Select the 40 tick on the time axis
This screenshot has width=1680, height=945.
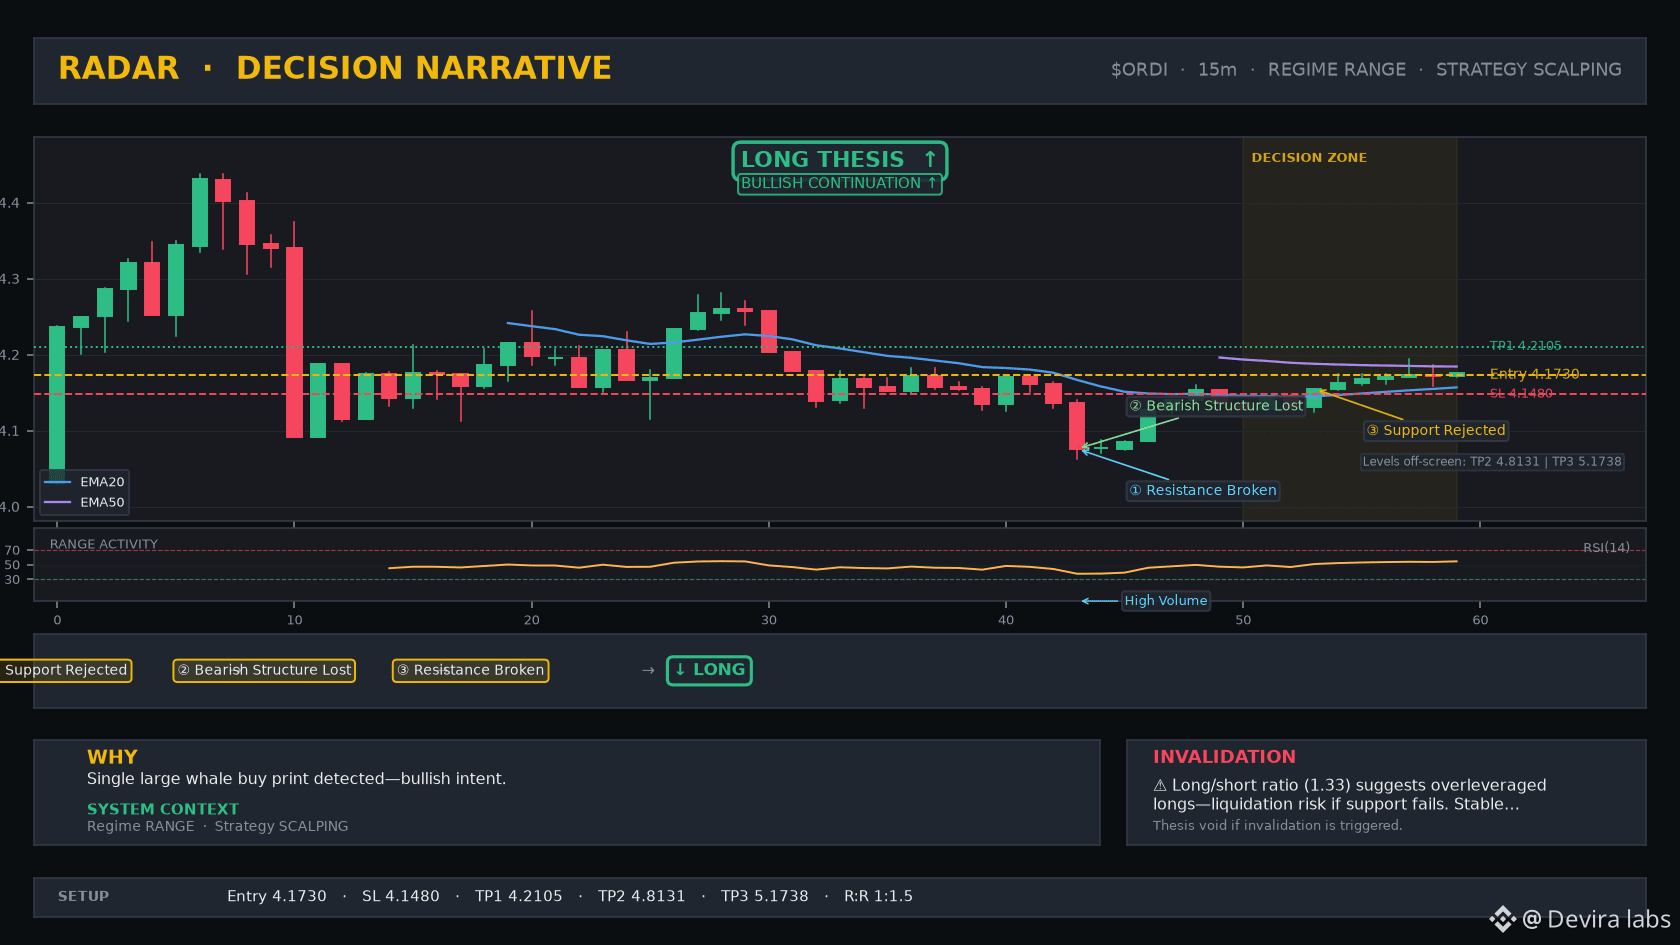click(x=1006, y=620)
